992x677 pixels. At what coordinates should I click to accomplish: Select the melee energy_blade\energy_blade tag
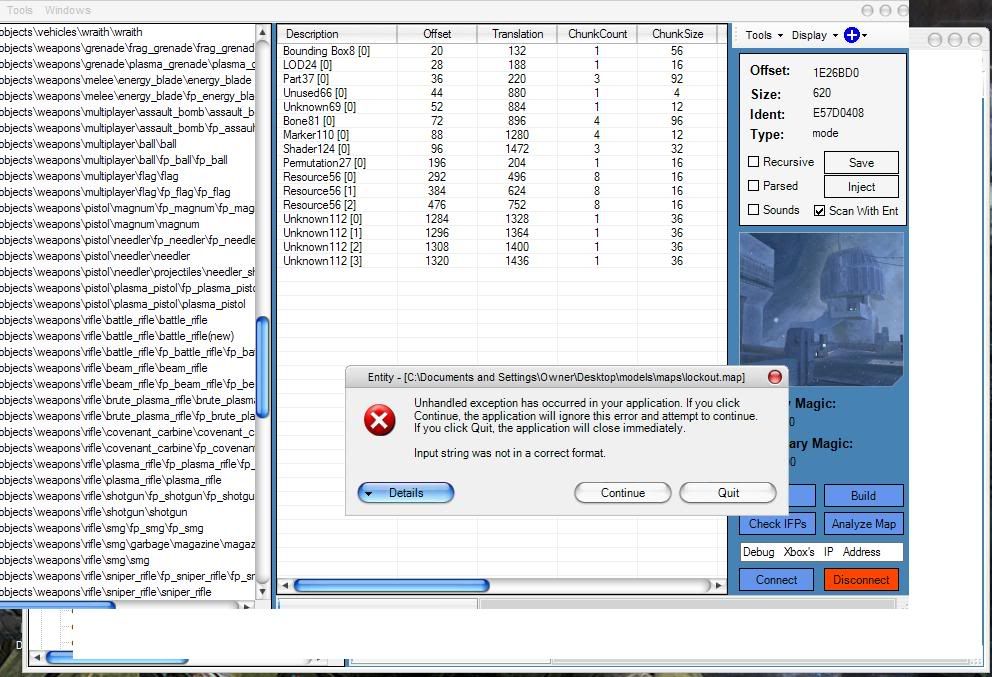(125, 80)
